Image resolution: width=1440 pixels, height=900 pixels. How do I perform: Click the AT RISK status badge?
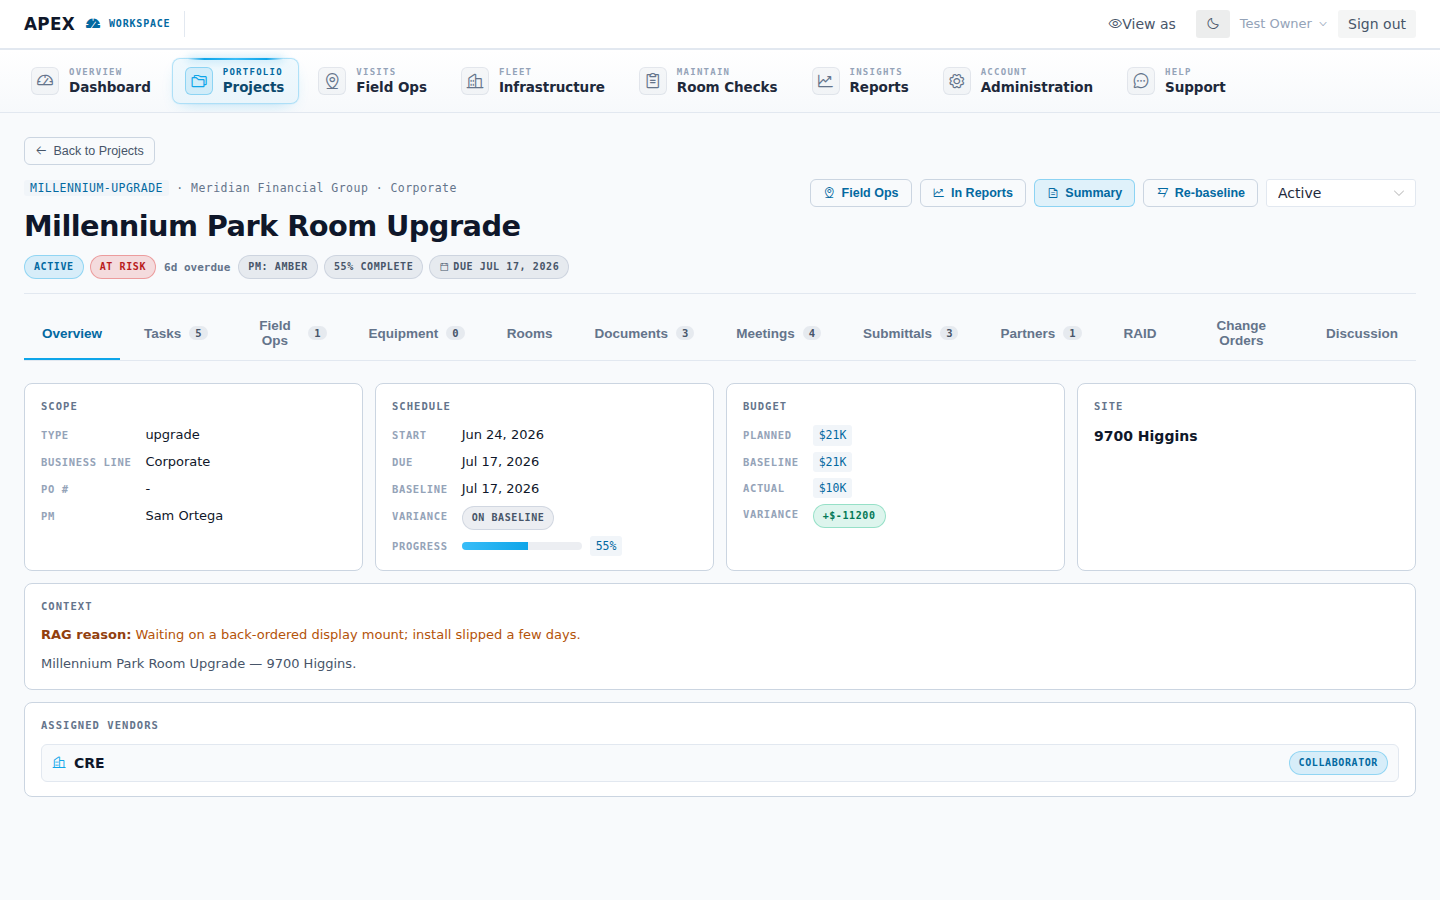[123, 267]
